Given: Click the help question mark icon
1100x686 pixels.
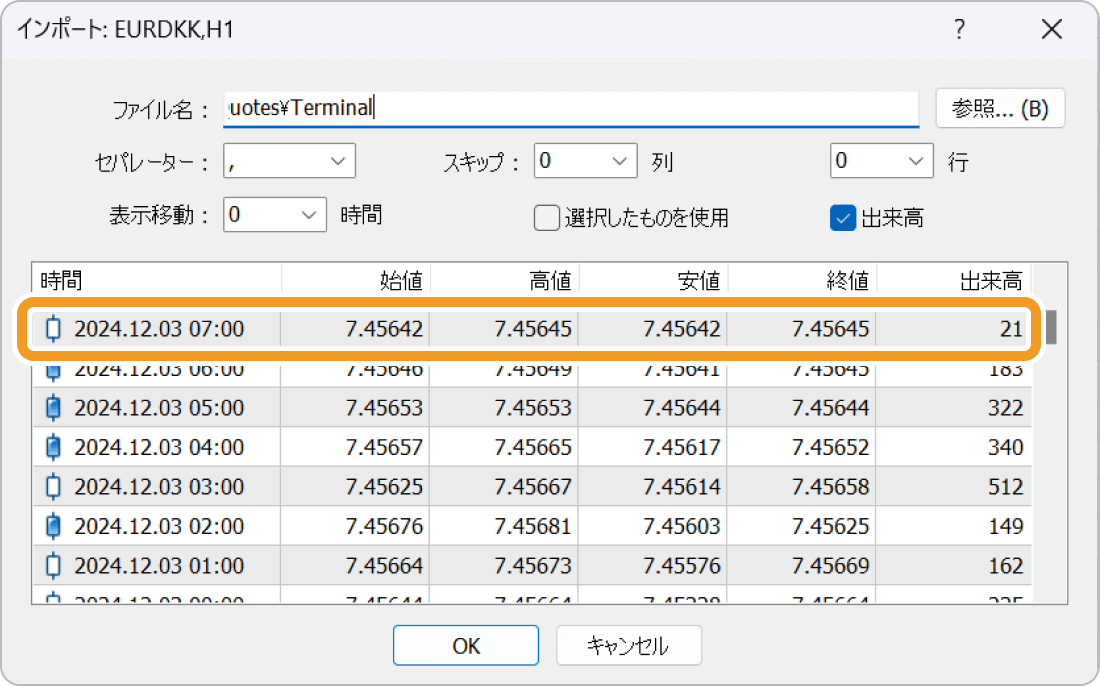Looking at the screenshot, I should tap(959, 30).
